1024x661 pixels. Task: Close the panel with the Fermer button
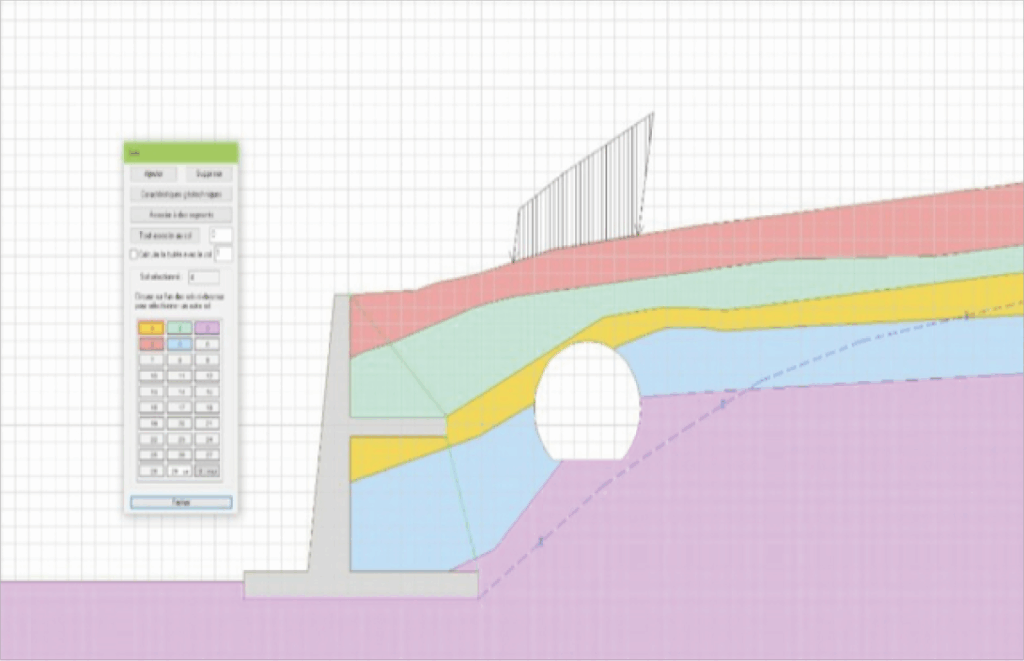coord(181,502)
